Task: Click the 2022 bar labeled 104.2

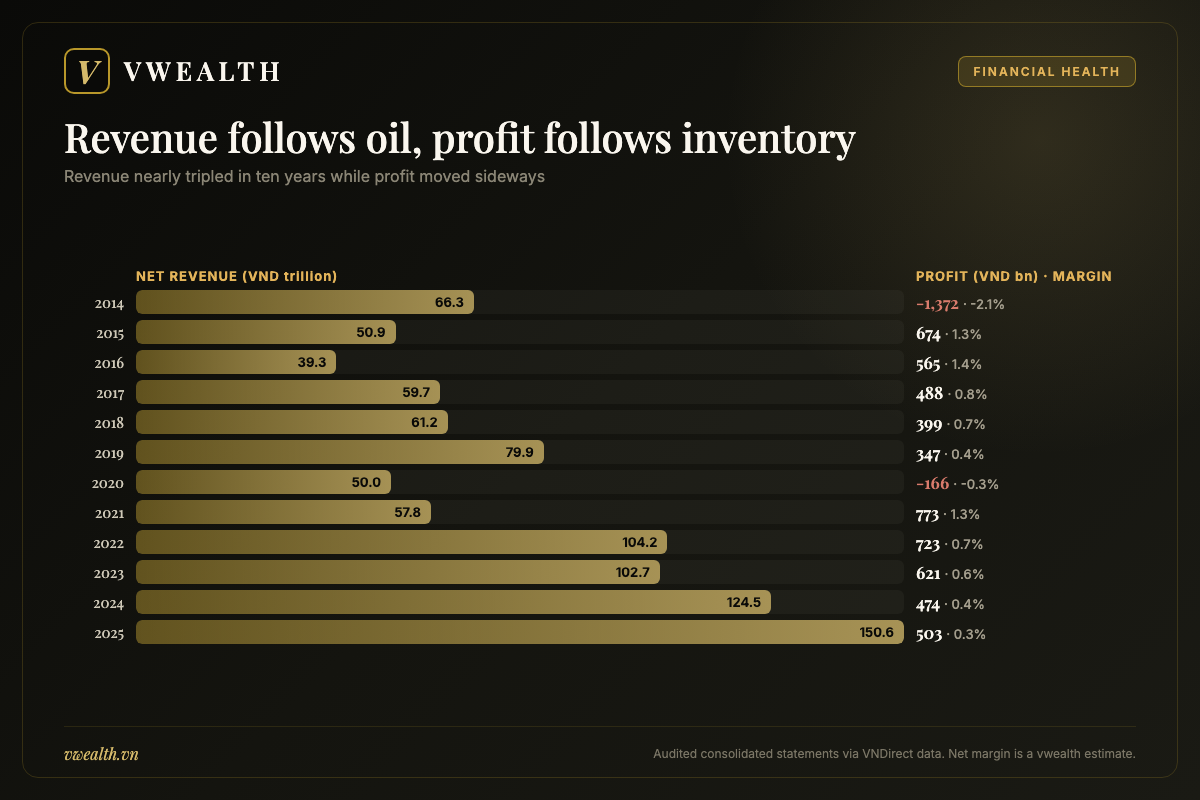Action: (401, 542)
